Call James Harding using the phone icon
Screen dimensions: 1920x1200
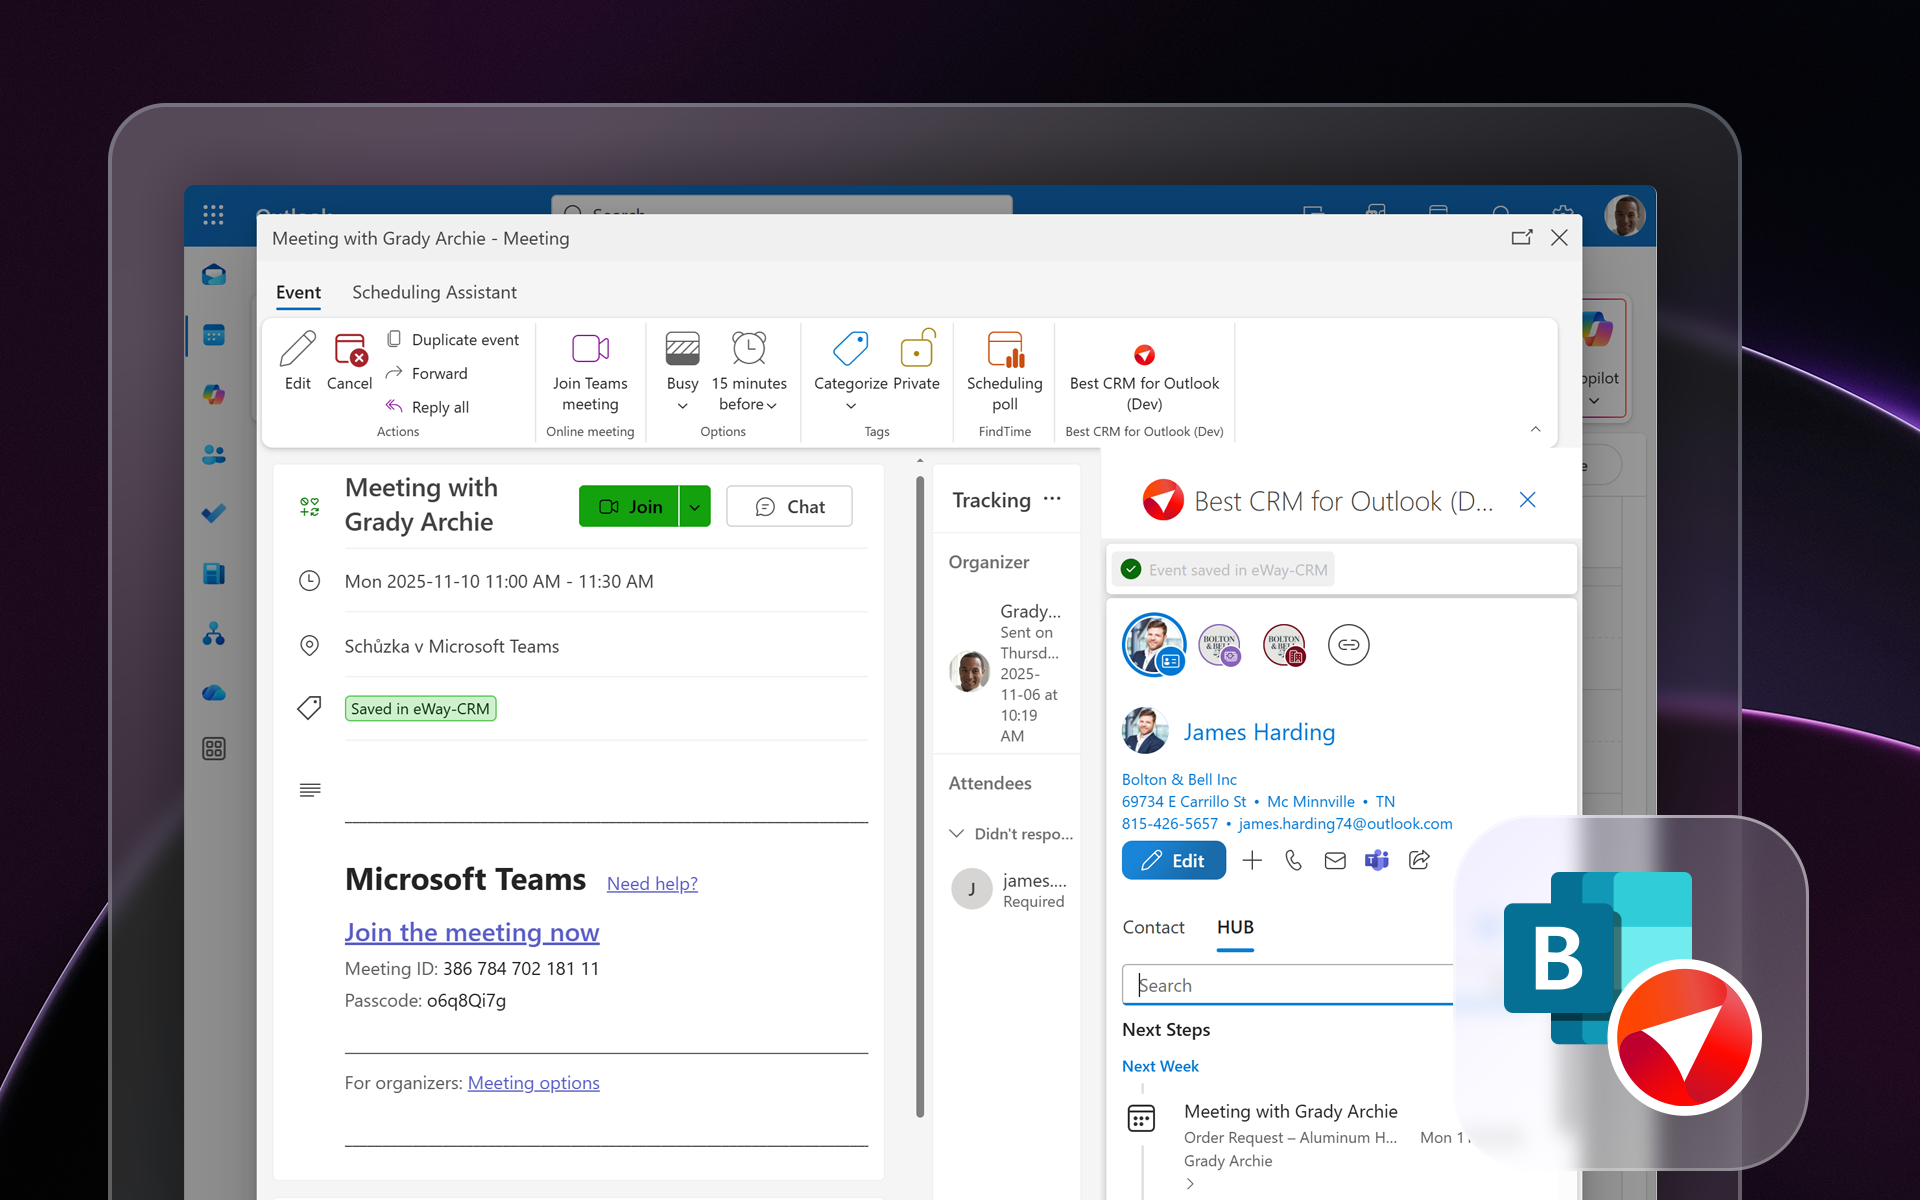pyautogui.click(x=1293, y=860)
